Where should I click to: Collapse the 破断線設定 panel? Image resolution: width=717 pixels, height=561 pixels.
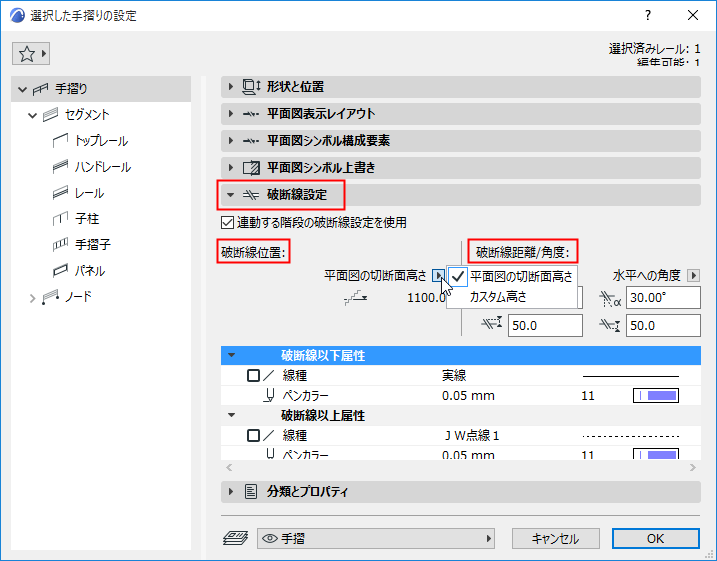coord(231,195)
